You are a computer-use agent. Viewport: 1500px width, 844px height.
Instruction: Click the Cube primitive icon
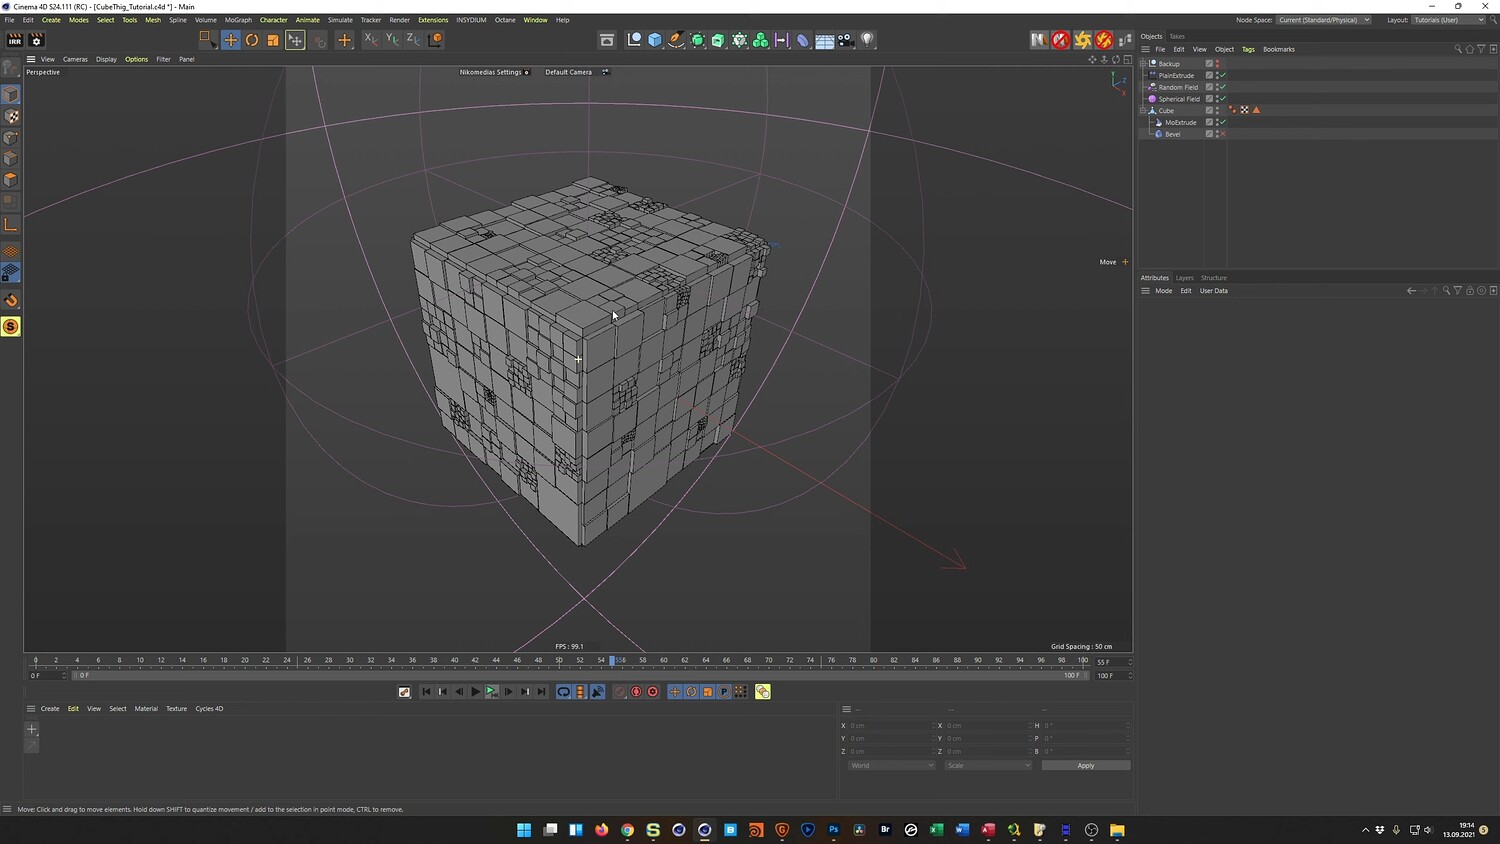coord(655,40)
